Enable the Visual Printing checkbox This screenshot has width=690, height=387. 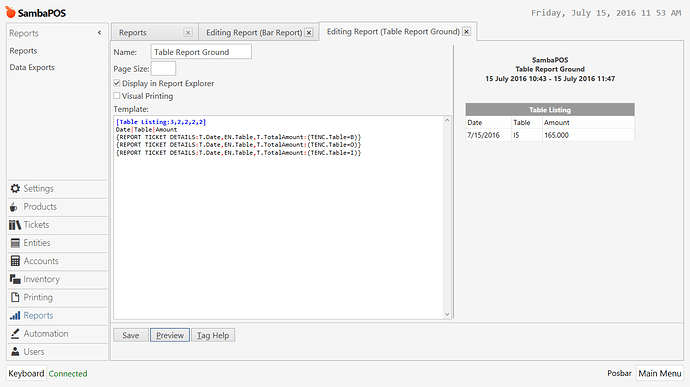pyautogui.click(x=117, y=96)
